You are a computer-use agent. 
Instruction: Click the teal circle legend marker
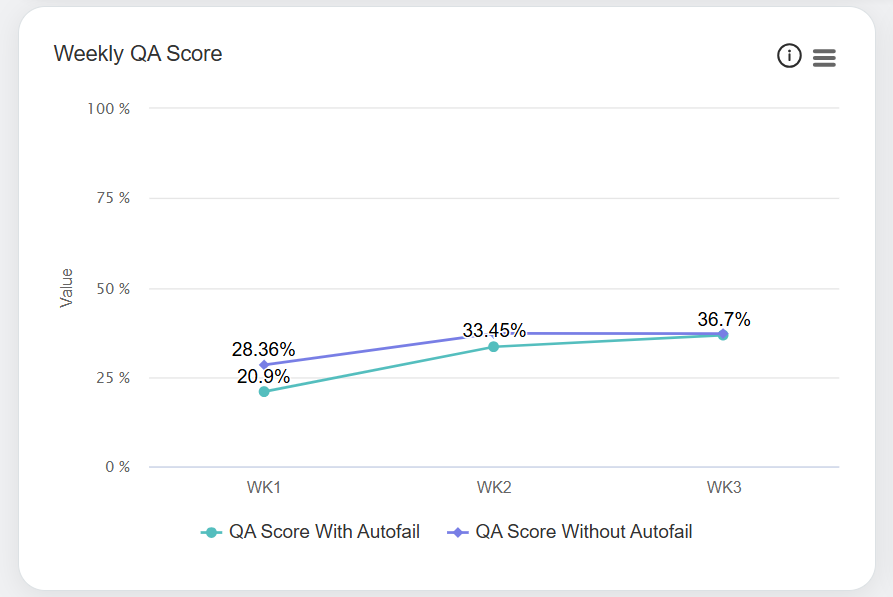(x=211, y=532)
